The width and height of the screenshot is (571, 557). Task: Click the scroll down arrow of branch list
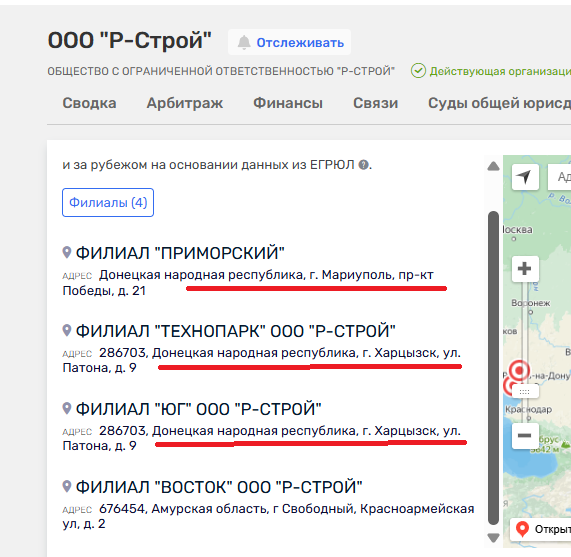tap(493, 538)
